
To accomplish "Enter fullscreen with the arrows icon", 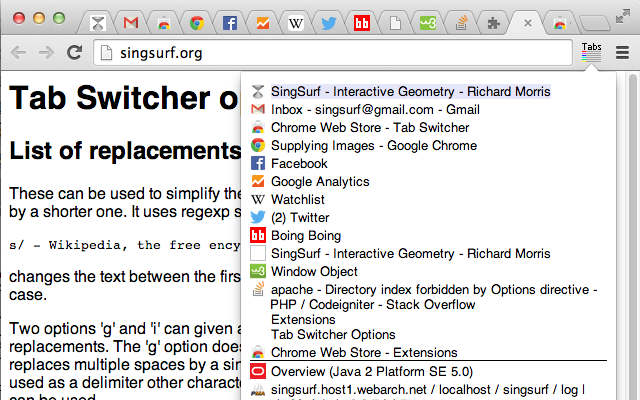I will click(623, 16).
